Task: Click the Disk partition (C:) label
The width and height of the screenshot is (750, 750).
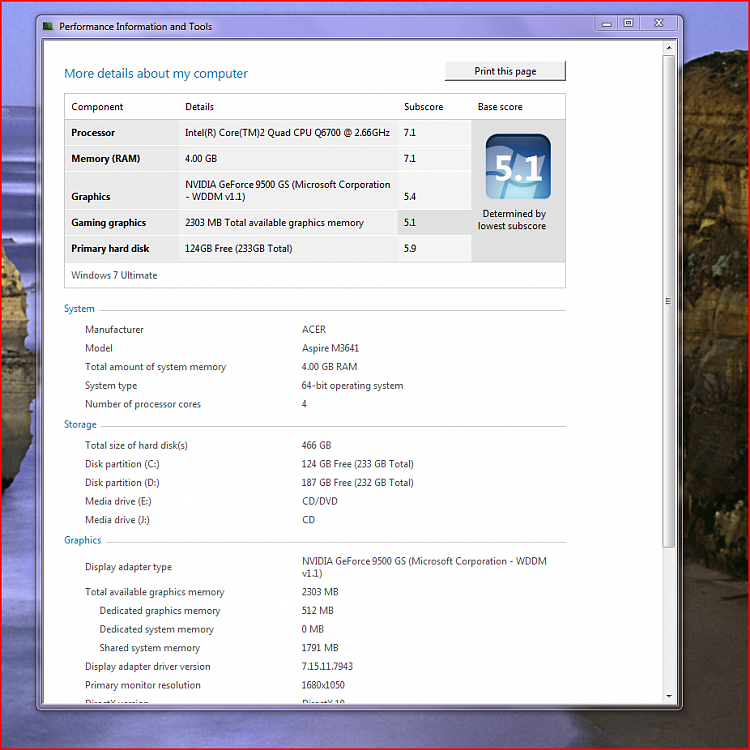Action: click(x=122, y=464)
